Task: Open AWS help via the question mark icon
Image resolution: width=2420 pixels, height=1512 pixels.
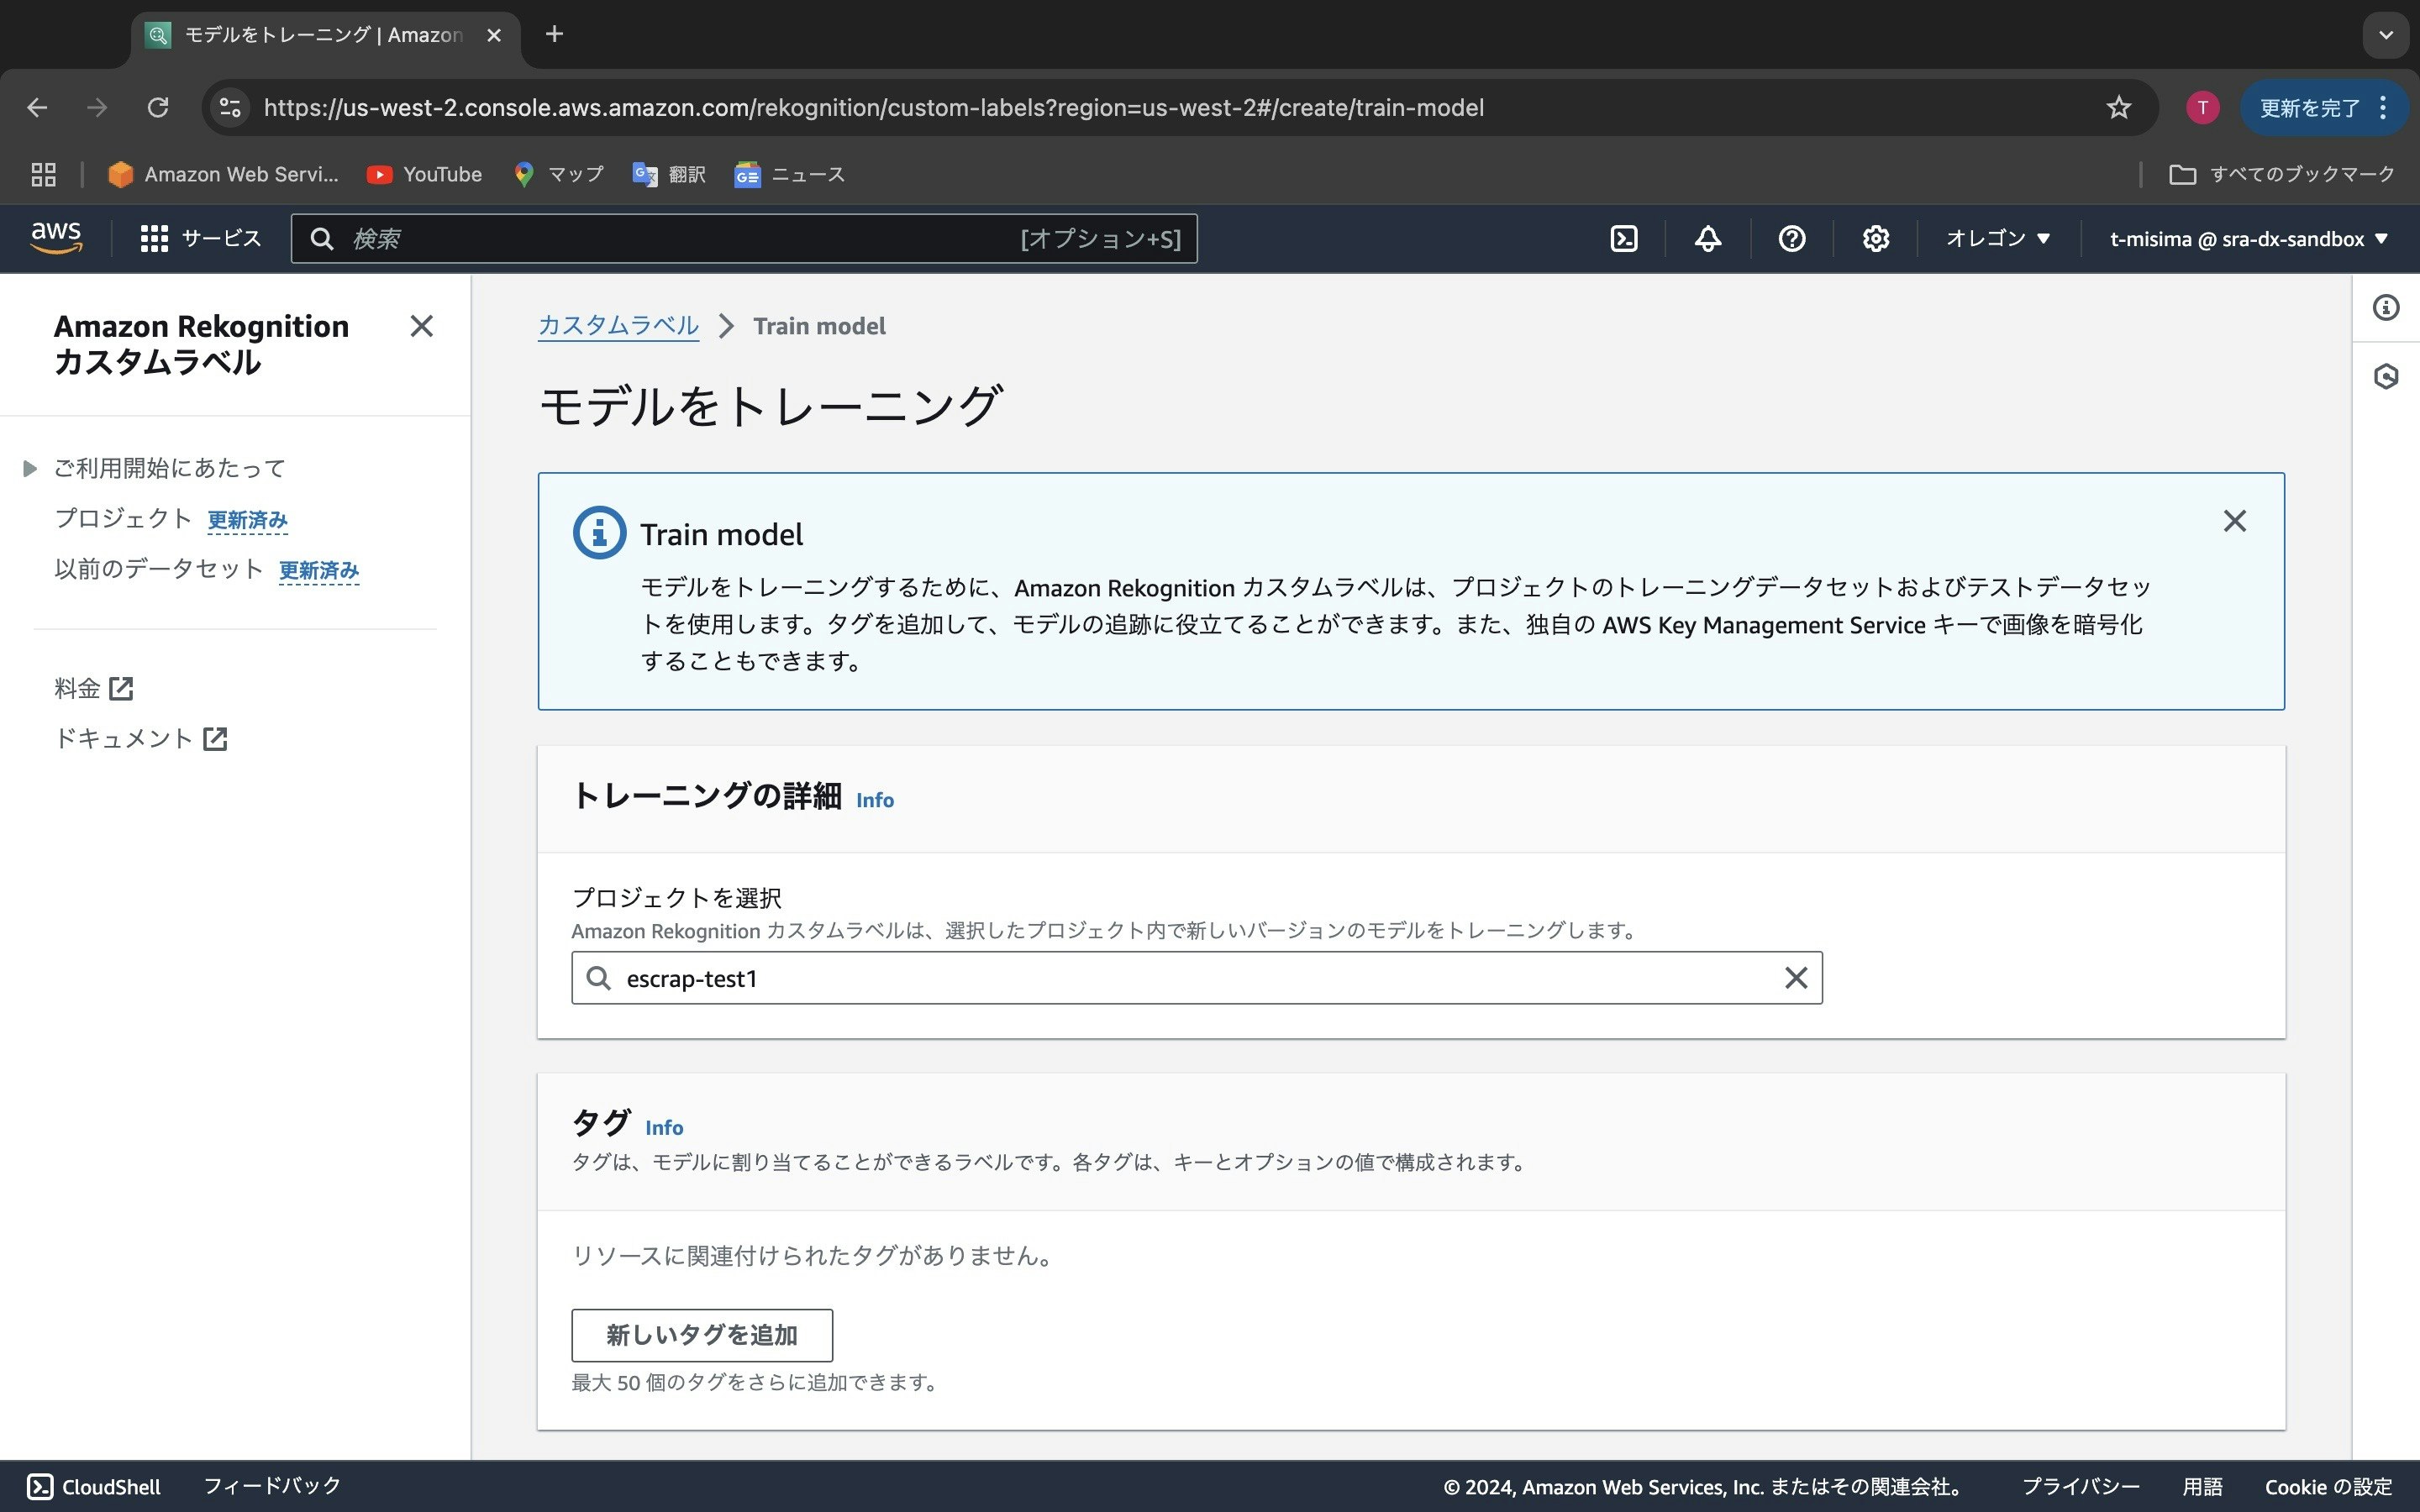Action: coord(1791,238)
